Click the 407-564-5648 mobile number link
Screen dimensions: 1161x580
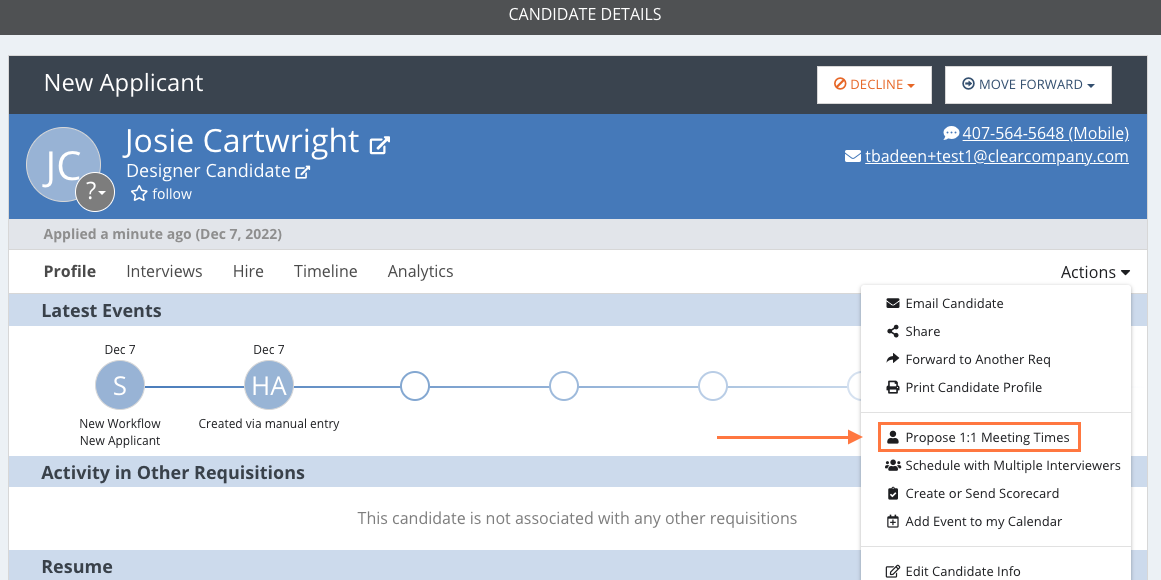pos(1045,133)
